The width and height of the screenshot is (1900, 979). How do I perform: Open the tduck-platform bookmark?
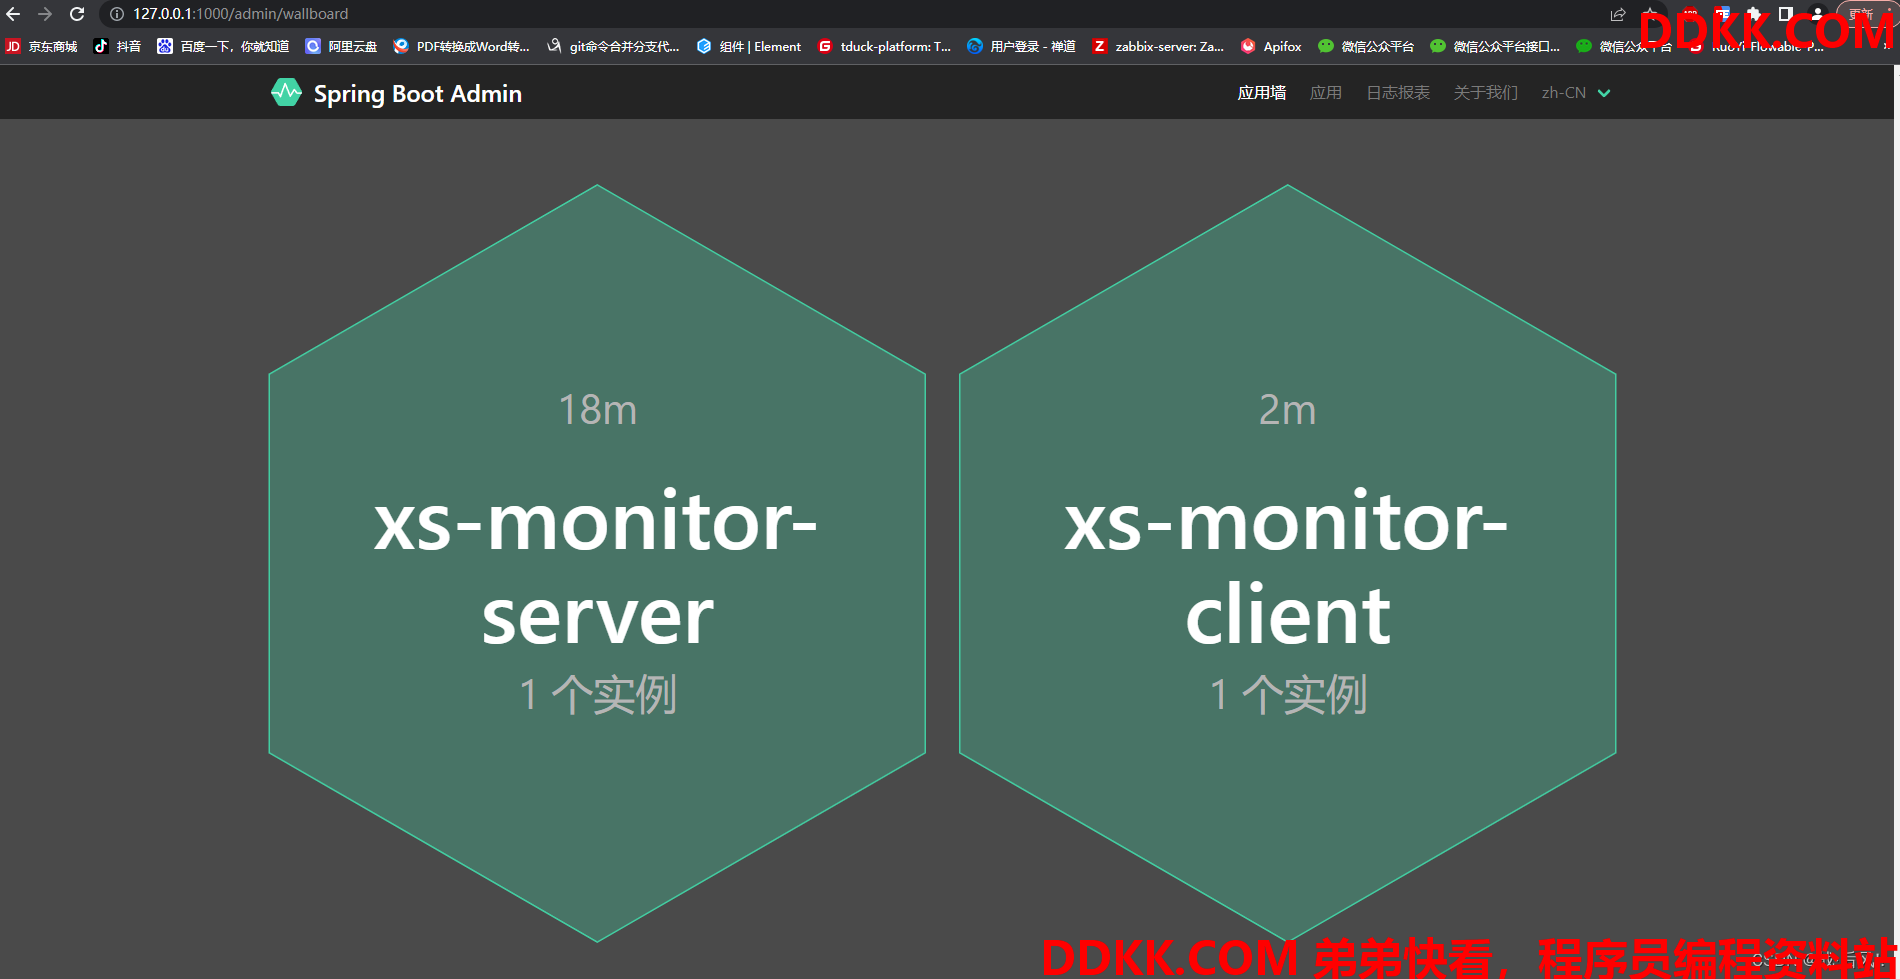coord(884,46)
